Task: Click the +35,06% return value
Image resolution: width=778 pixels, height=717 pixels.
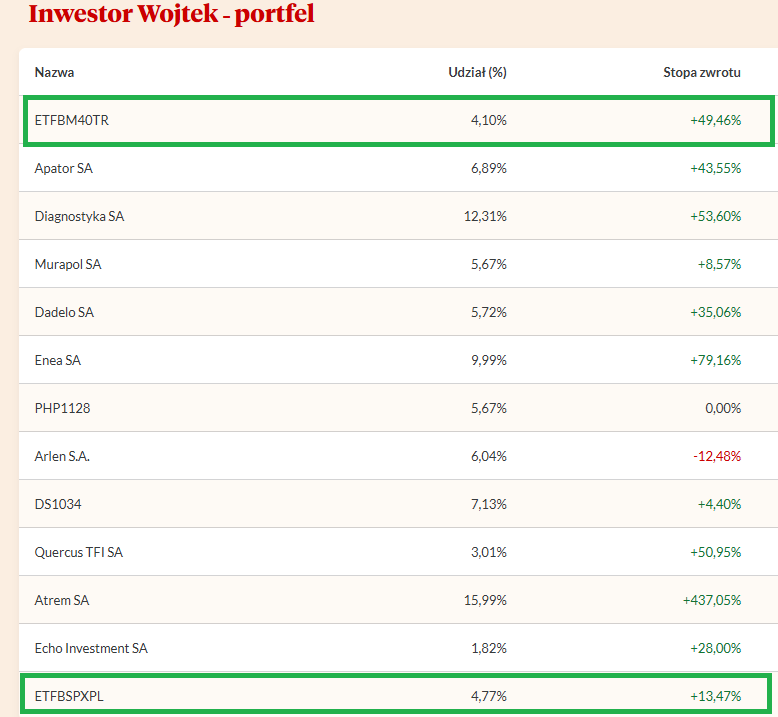Action: pyautogui.click(x=715, y=313)
